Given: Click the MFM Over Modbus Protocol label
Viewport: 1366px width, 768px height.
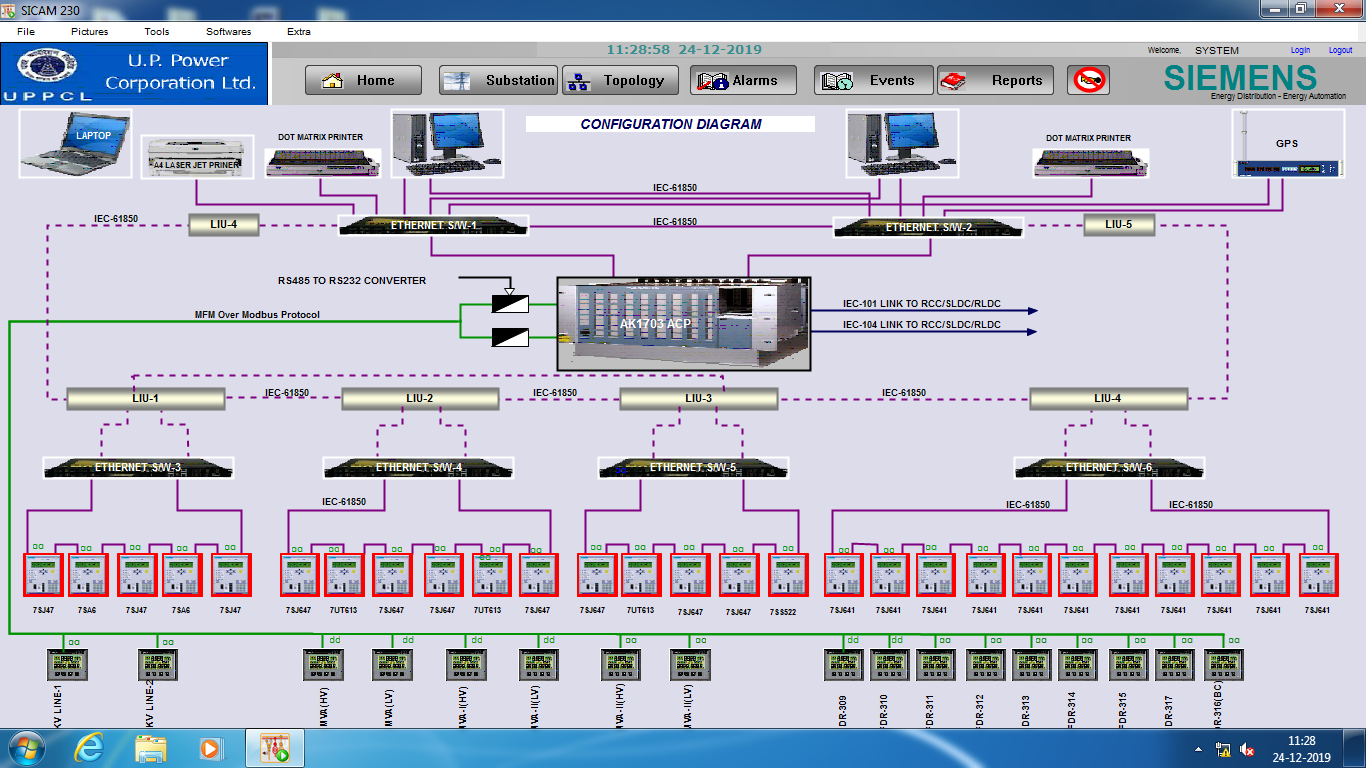Looking at the screenshot, I should [x=257, y=315].
